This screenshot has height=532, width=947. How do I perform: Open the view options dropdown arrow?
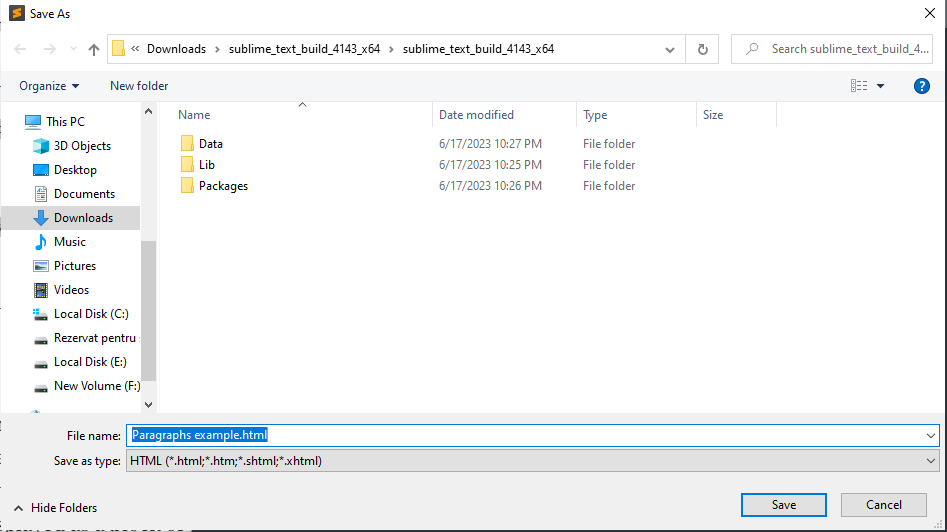click(x=881, y=86)
